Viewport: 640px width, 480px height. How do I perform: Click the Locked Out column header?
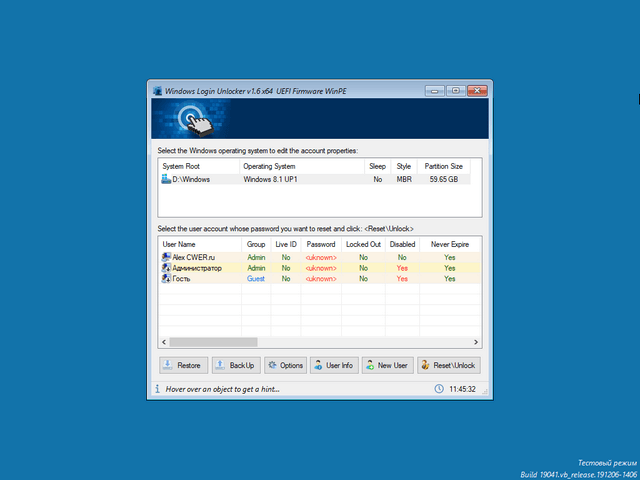tap(363, 244)
